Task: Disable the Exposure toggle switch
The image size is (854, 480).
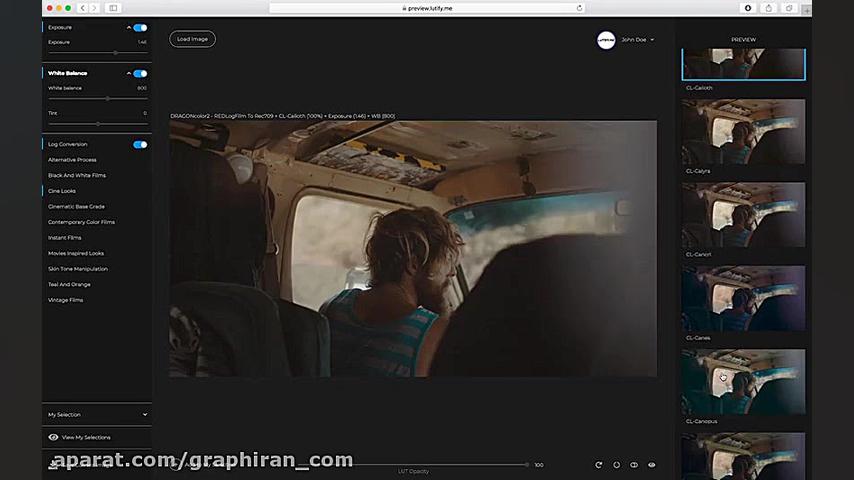Action: point(140,28)
